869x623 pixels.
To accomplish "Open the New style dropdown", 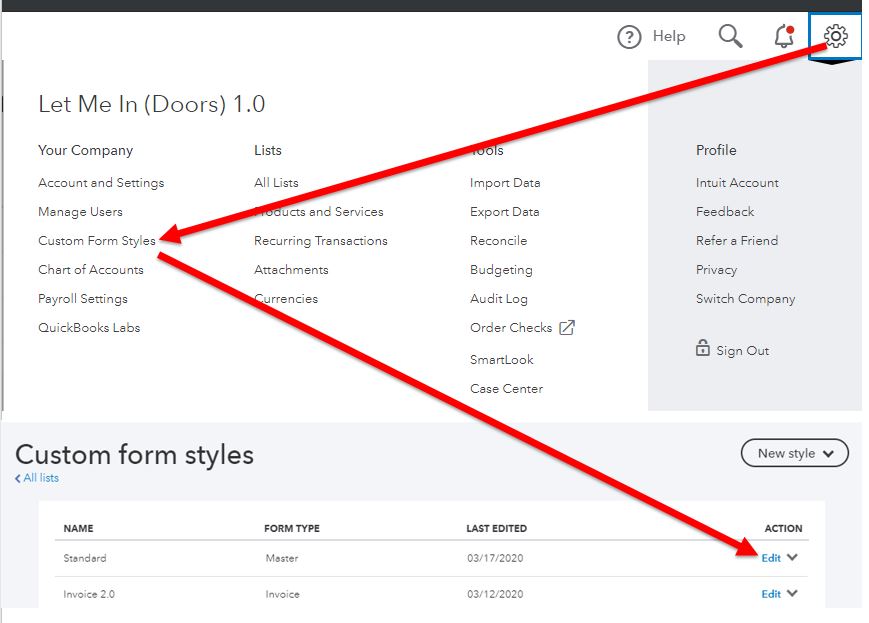I will [795, 453].
